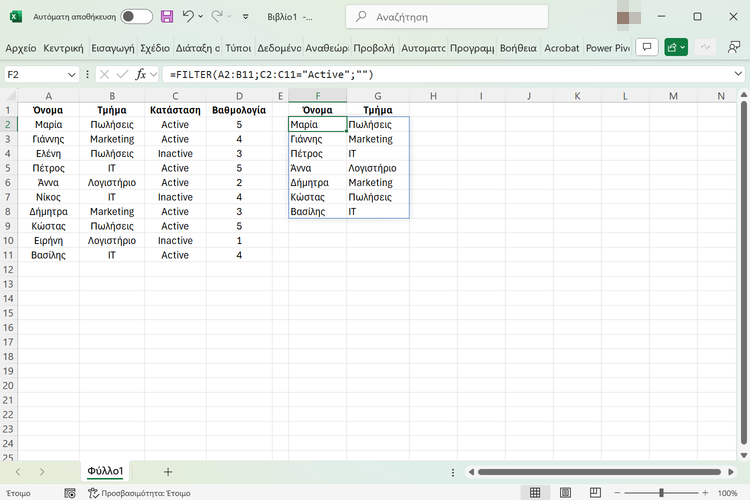Image resolution: width=750 pixels, height=500 pixels.
Task: Click the Save floppy disk icon
Action: click(x=167, y=17)
